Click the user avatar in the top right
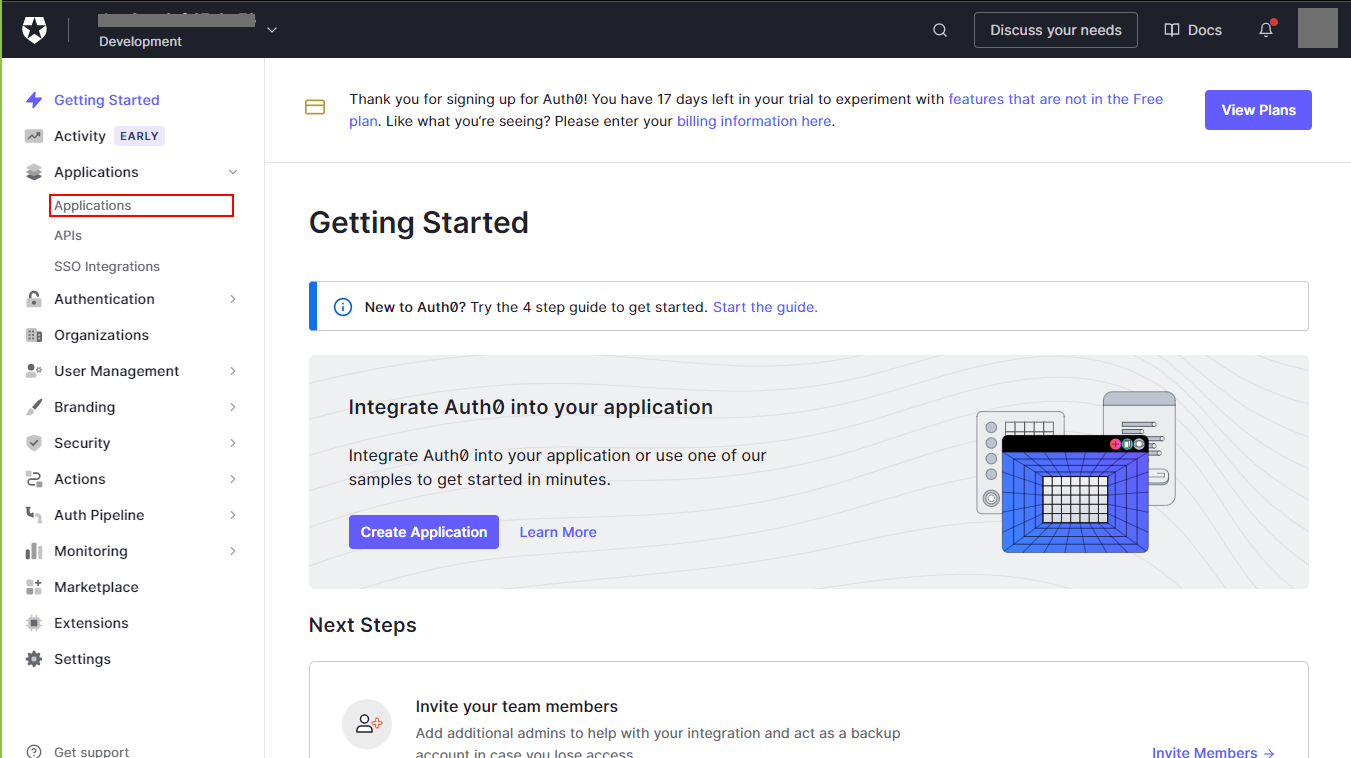The image size is (1351, 758). (1317, 28)
